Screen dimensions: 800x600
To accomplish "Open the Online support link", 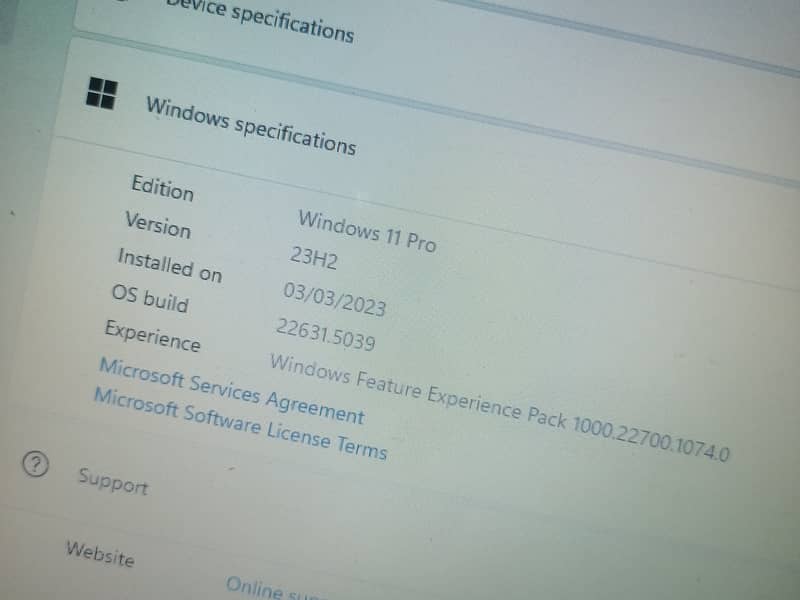I will (276, 588).
